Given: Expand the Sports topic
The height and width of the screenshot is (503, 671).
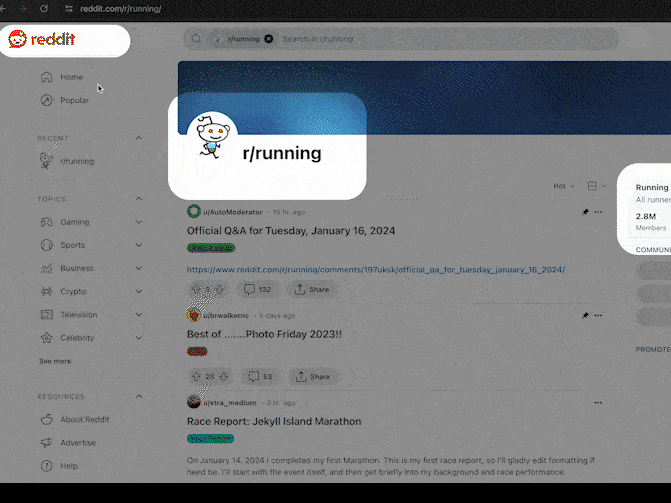Looking at the screenshot, I should [x=138, y=245].
